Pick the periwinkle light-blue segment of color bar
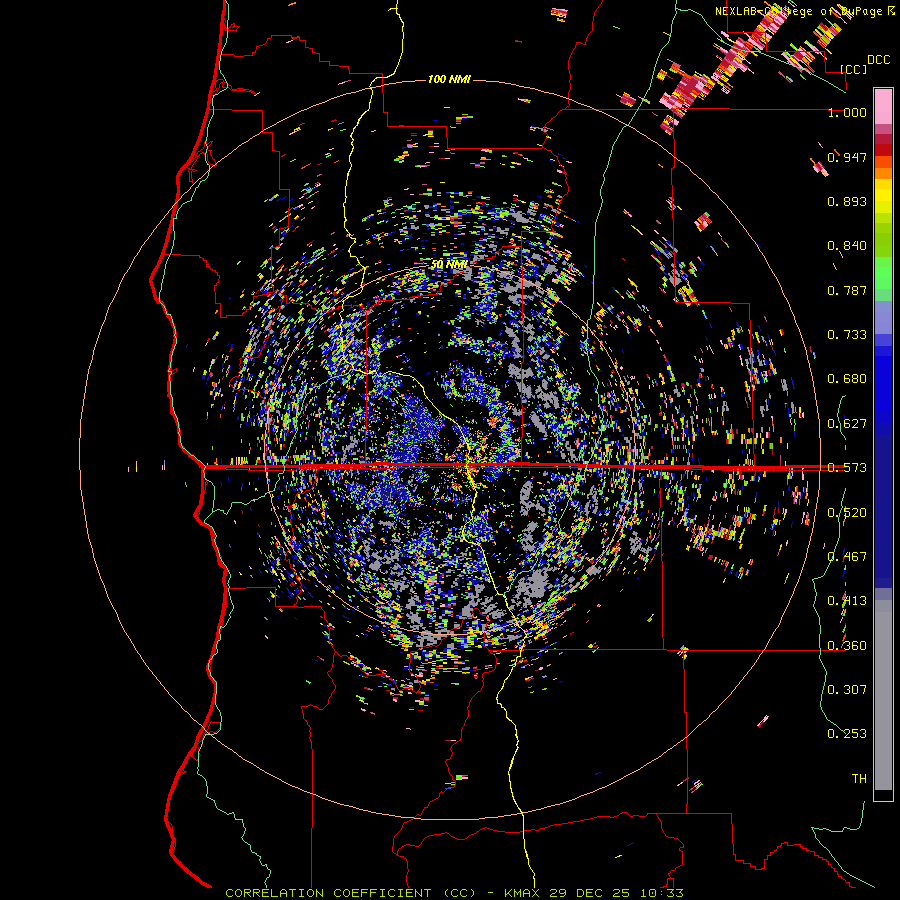Viewport: 900px width, 900px height. [x=883, y=317]
